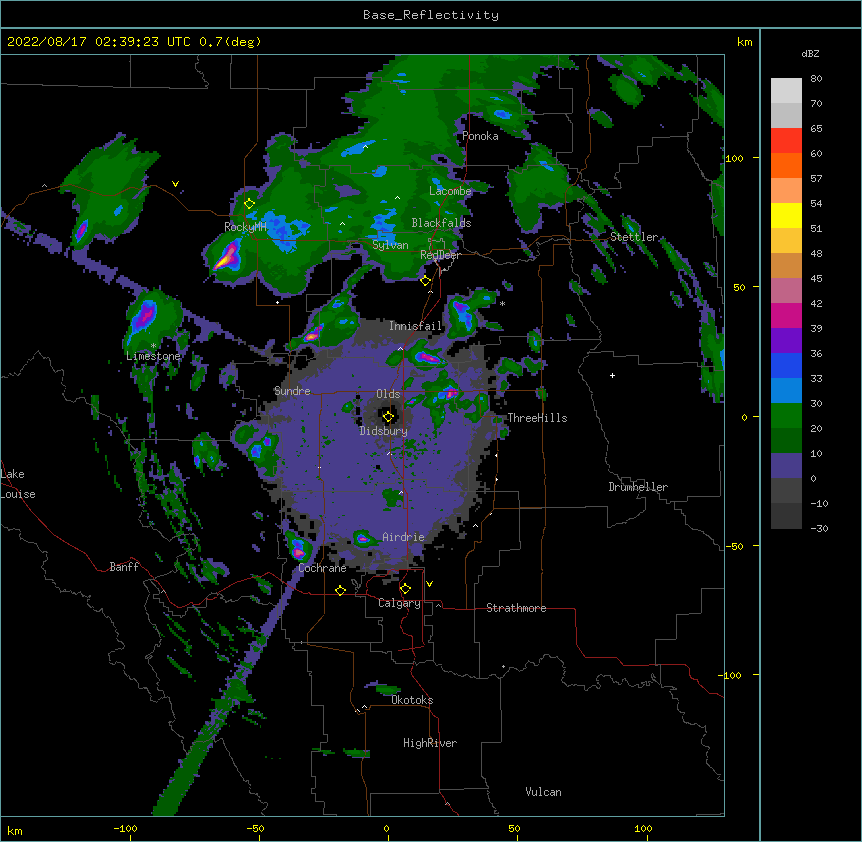Pick the bright green 20-30 dBZ legend swatch
Screen dimensions: 862x842
(786, 416)
